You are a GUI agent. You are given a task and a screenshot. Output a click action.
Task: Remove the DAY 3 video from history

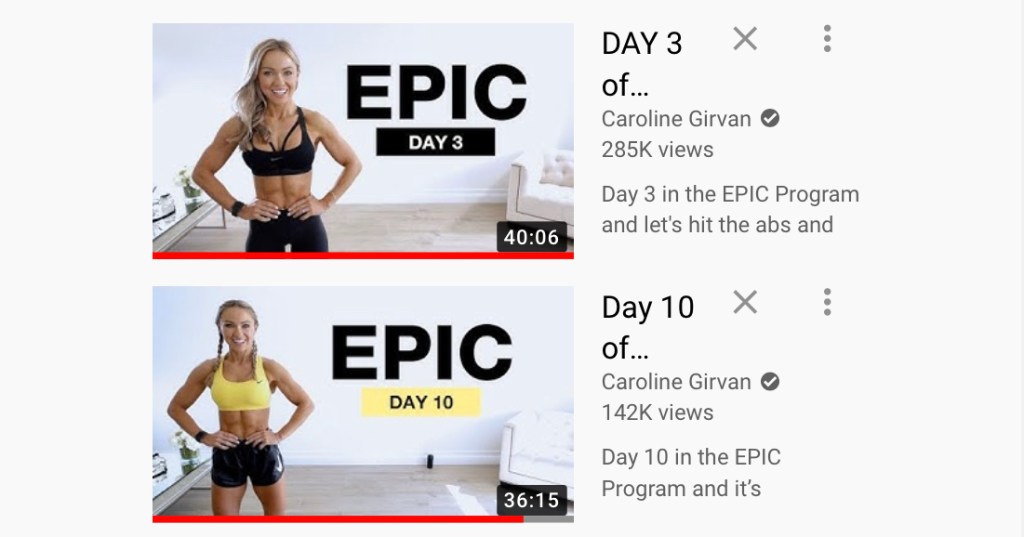coord(745,39)
